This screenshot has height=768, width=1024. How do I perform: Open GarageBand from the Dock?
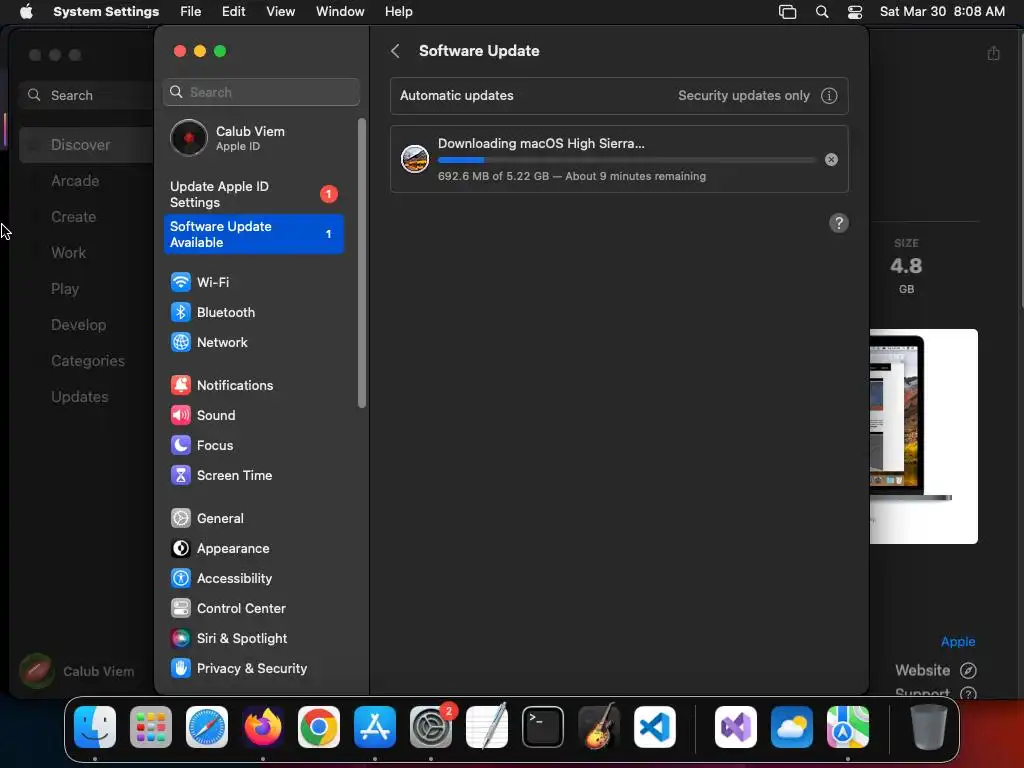(599, 727)
